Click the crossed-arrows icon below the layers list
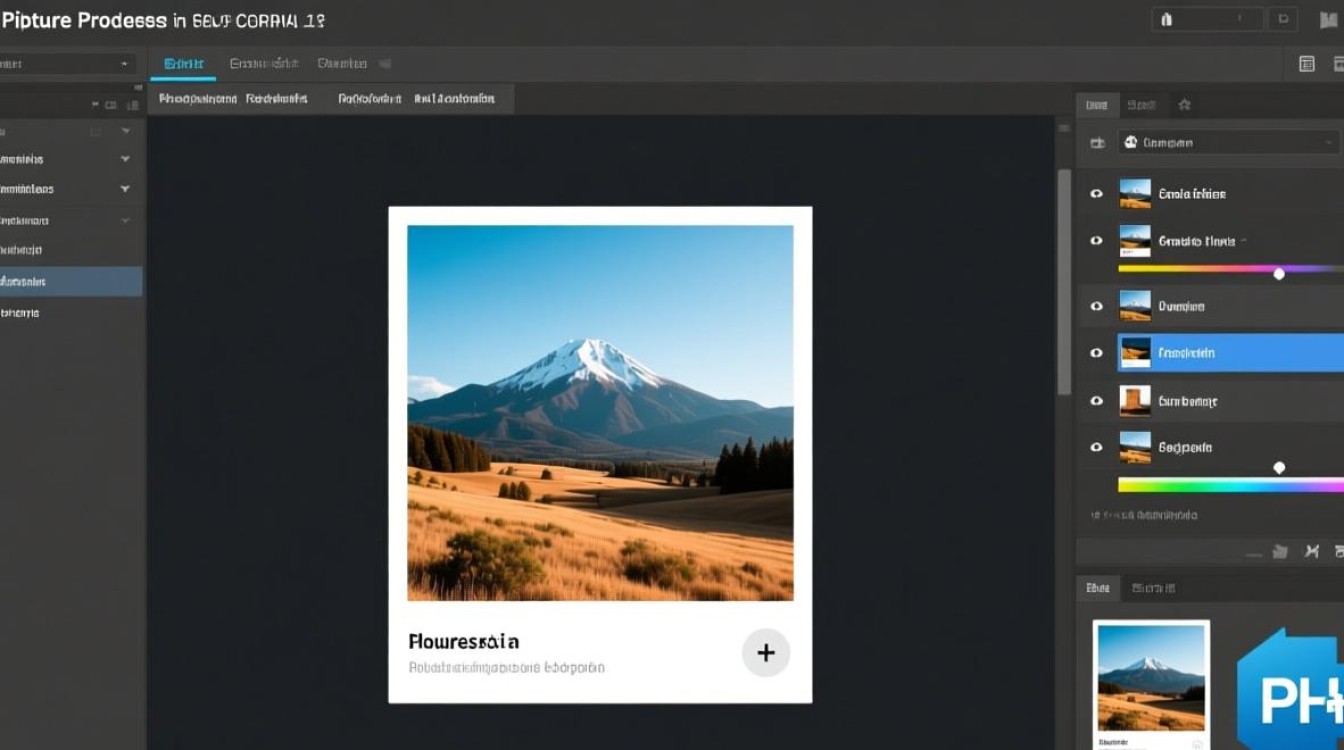Screen dimensions: 1344x750 [1312, 551]
